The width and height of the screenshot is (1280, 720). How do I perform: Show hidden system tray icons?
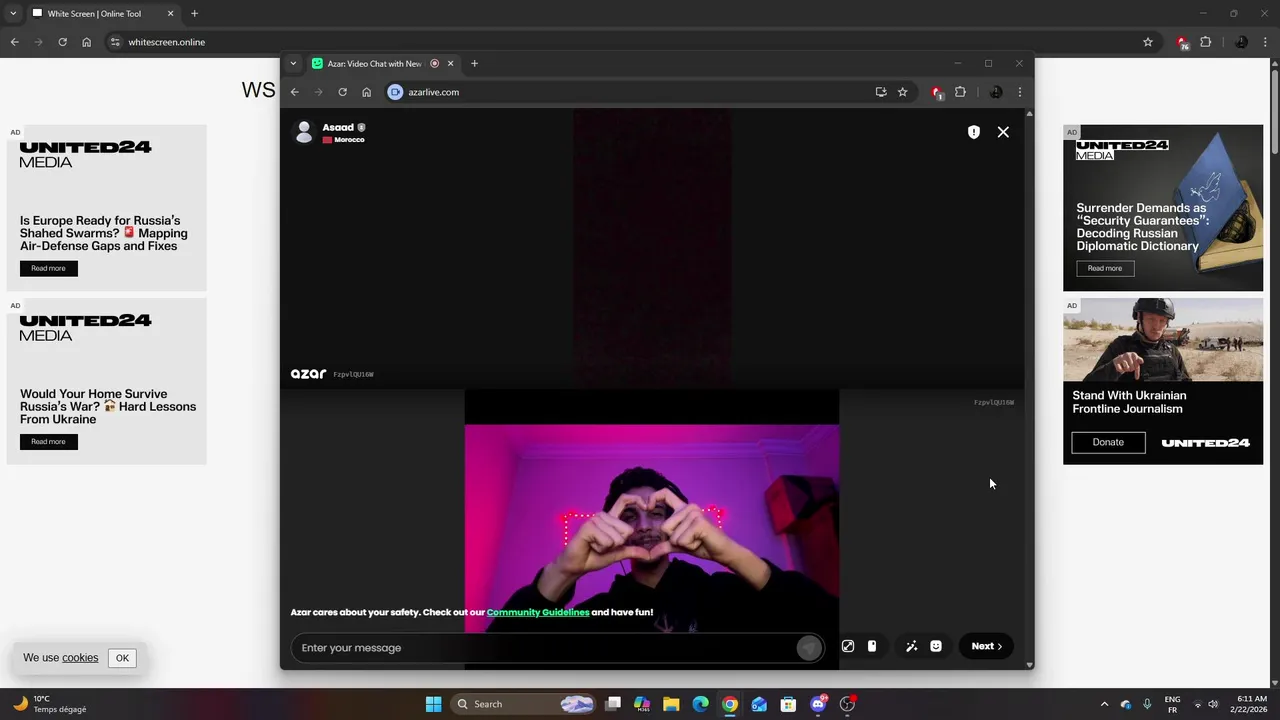[1104, 704]
